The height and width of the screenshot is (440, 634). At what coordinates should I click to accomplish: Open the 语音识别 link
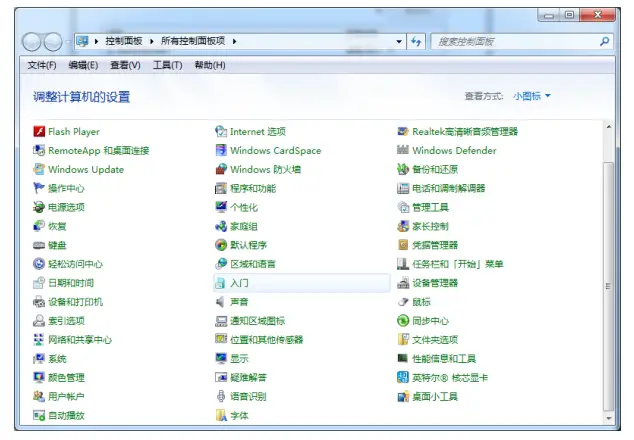(248, 396)
